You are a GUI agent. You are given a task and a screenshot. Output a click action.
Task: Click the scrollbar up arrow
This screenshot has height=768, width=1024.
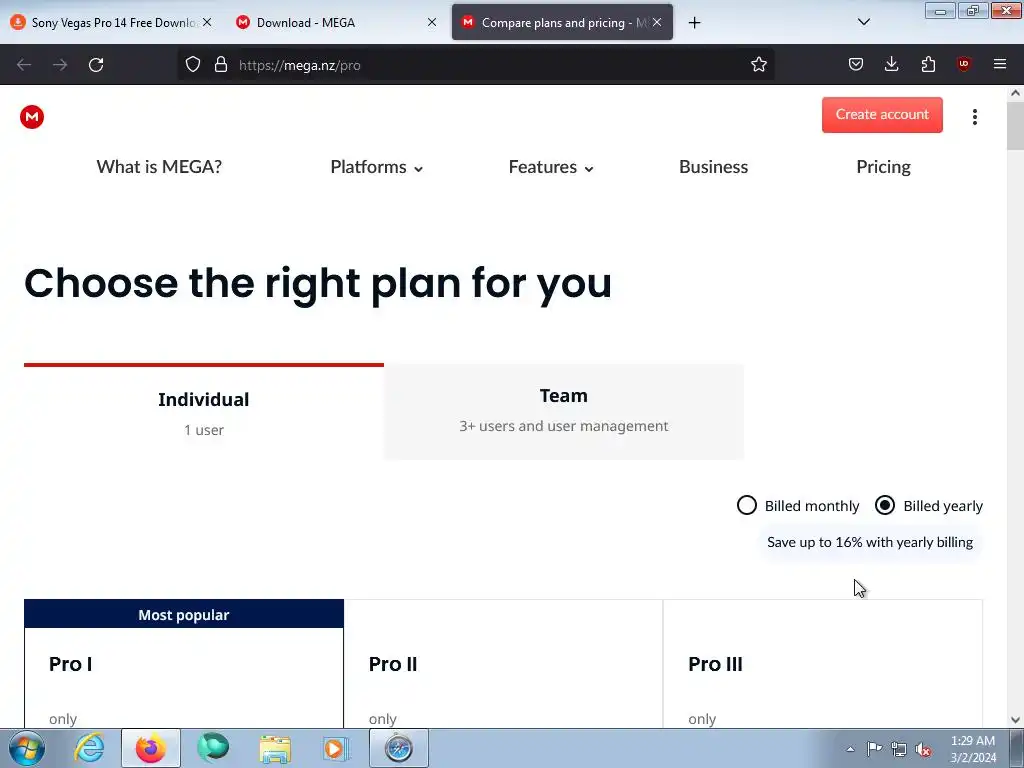coord(1015,93)
